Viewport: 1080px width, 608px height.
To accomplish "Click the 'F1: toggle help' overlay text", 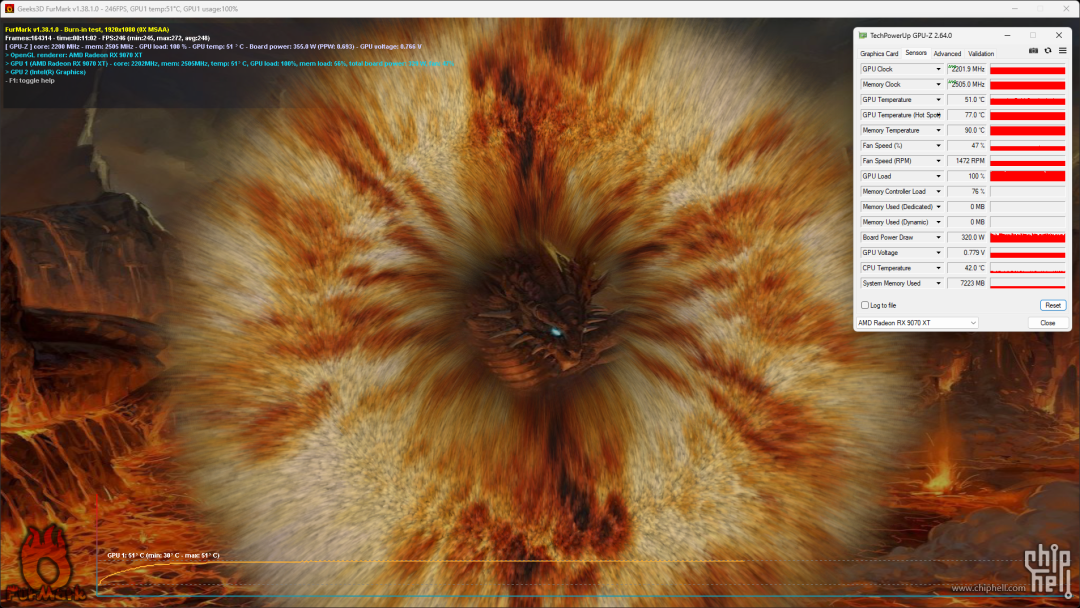I will click(30, 81).
